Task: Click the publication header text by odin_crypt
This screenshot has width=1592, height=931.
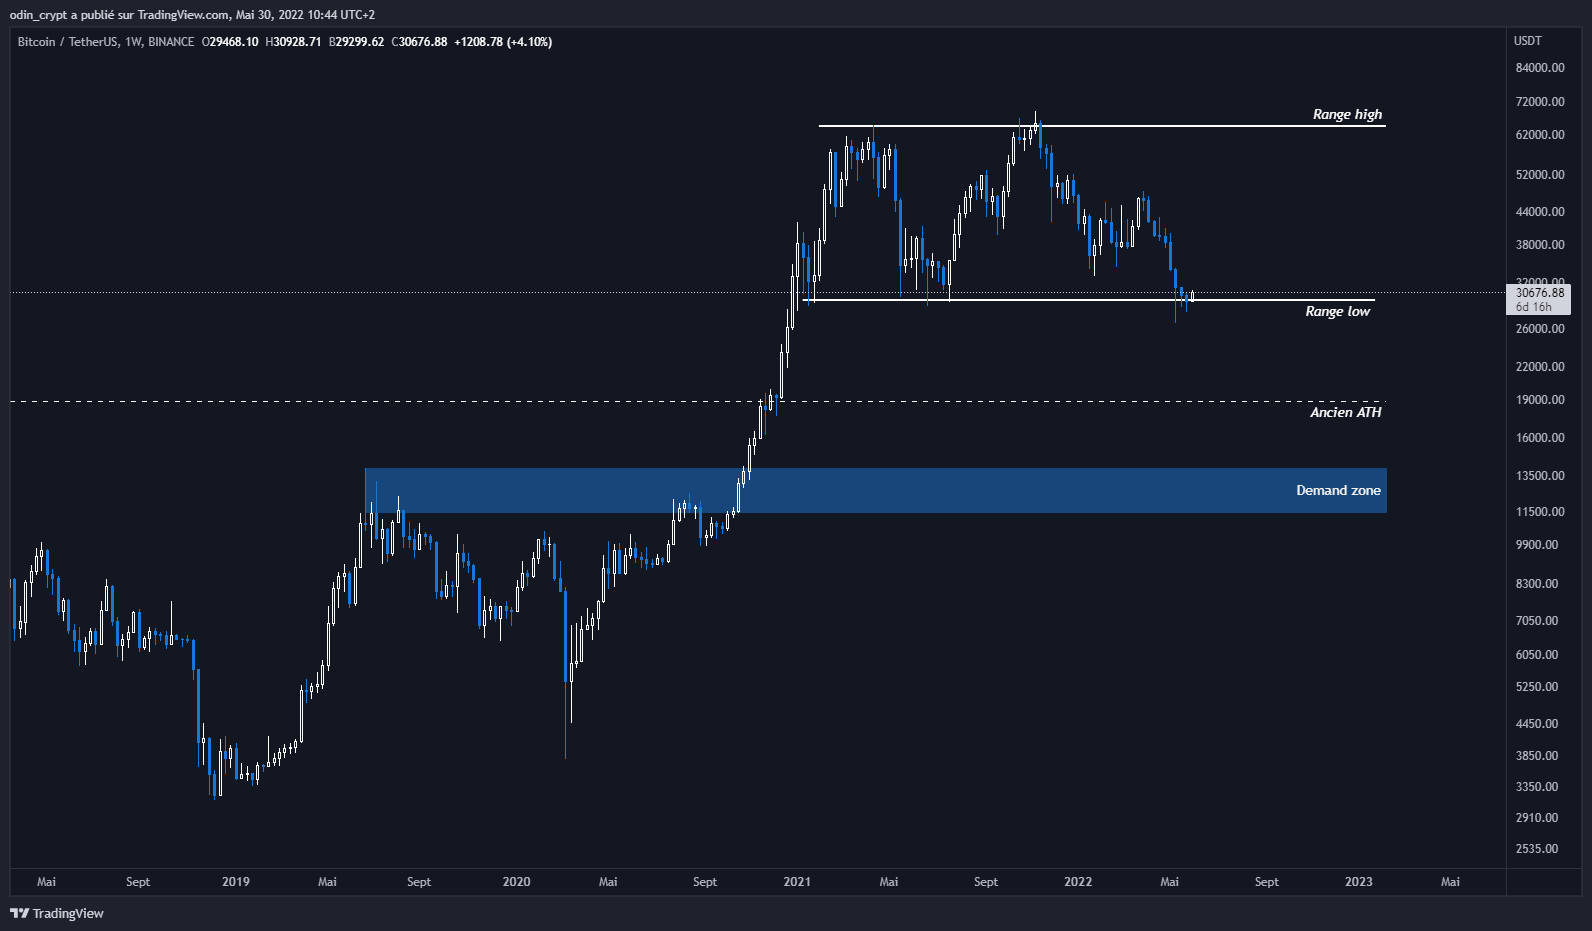Action: (x=192, y=15)
